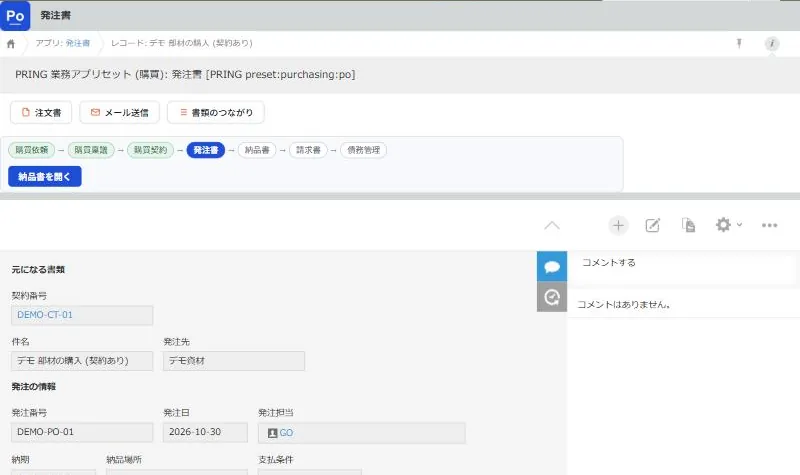Click the 納品書を開く button
This screenshot has width=800, height=475.
45,177
